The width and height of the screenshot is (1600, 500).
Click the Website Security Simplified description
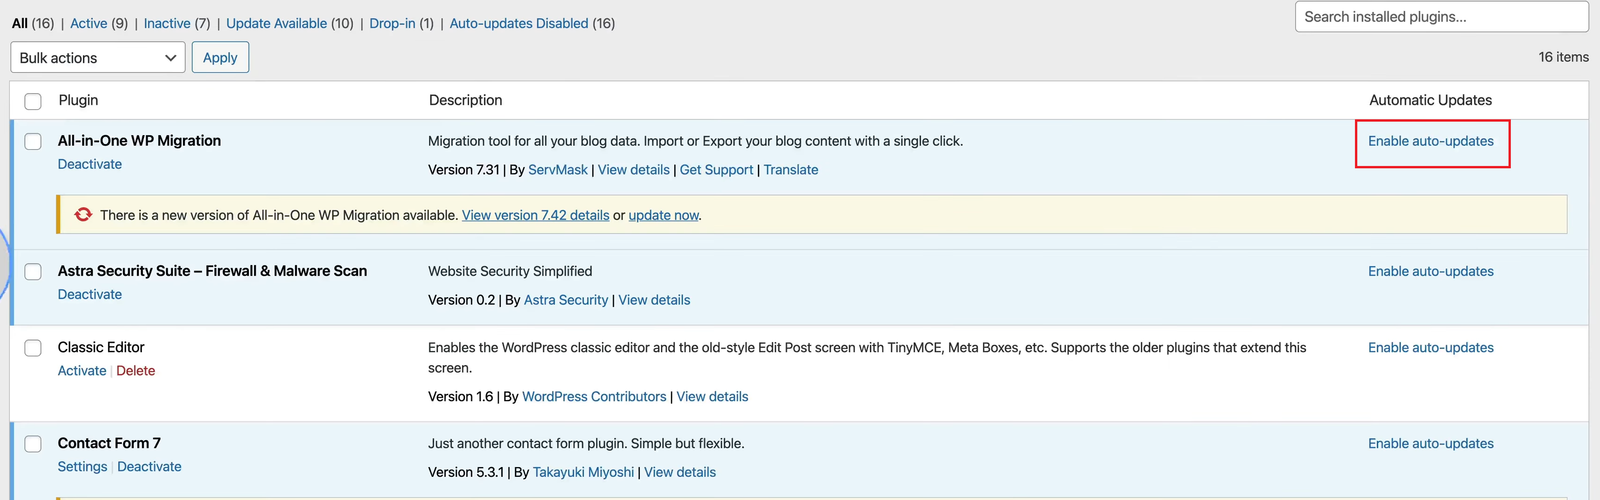(x=510, y=272)
